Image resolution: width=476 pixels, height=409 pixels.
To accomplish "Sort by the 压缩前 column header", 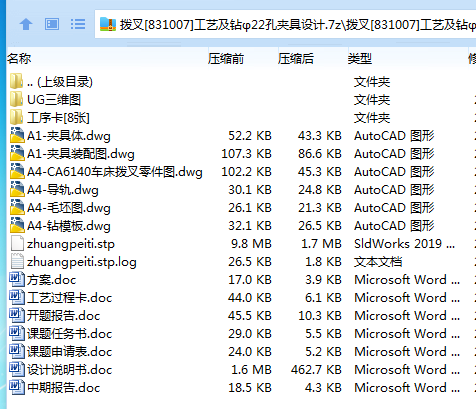I will pyautogui.click(x=226, y=59).
